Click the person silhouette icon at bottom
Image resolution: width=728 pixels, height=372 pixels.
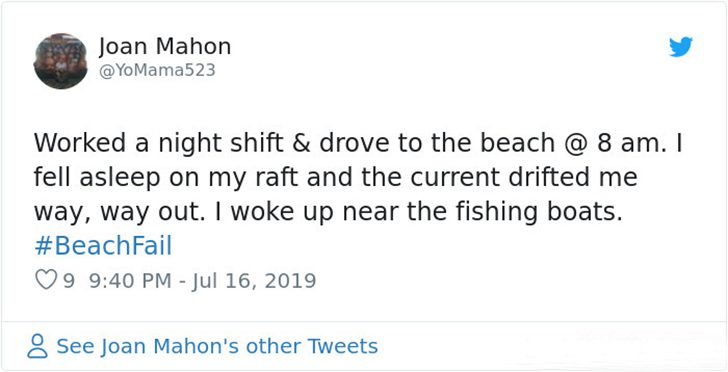tap(37, 346)
